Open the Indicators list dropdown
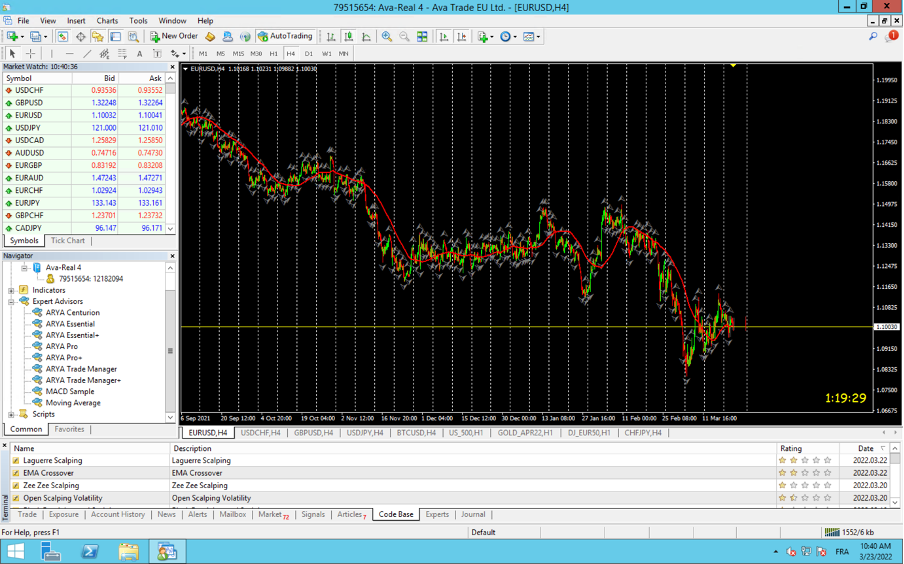This screenshot has width=904, height=564. [492, 37]
